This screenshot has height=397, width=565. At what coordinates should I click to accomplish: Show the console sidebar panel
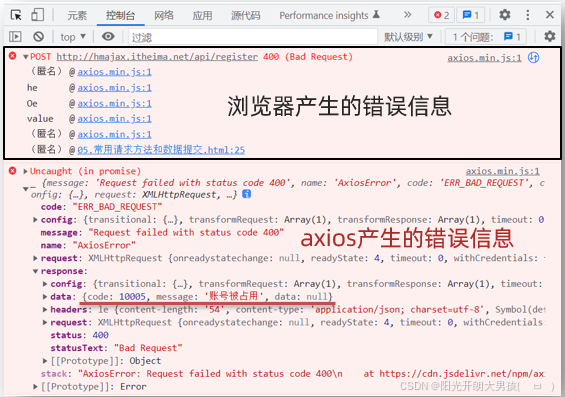tap(15, 36)
